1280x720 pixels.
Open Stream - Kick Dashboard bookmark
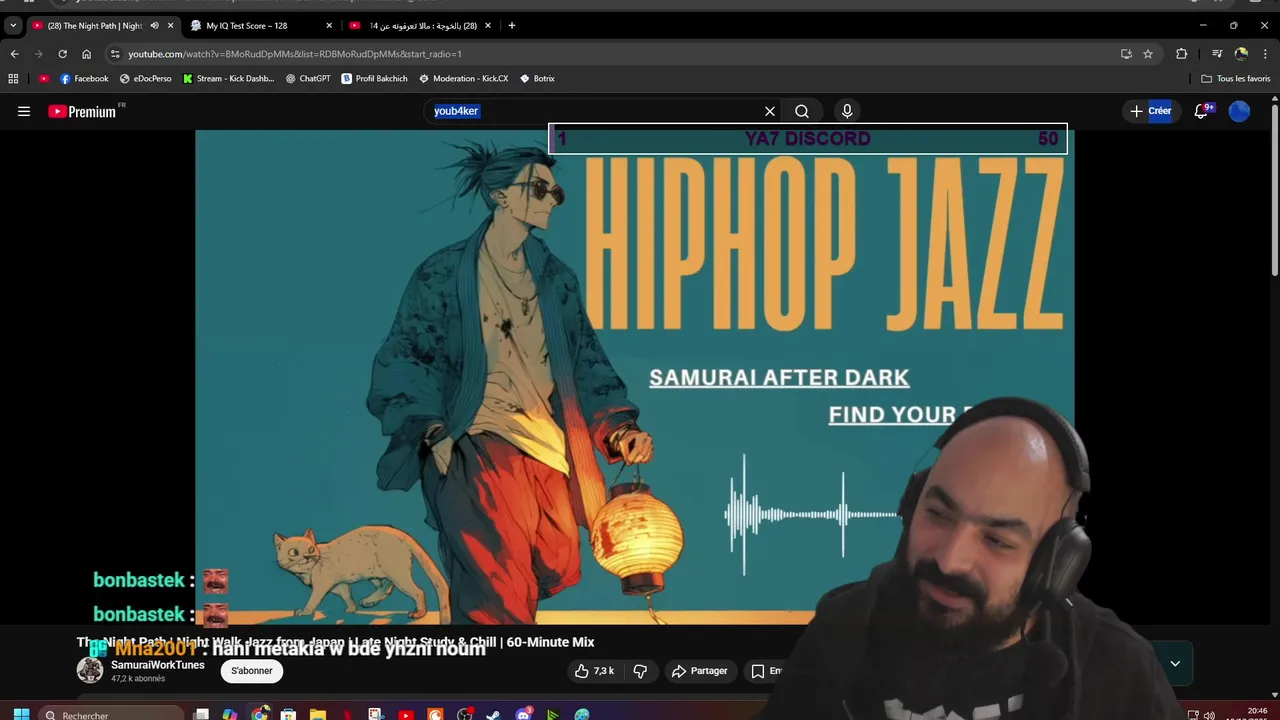229,79
